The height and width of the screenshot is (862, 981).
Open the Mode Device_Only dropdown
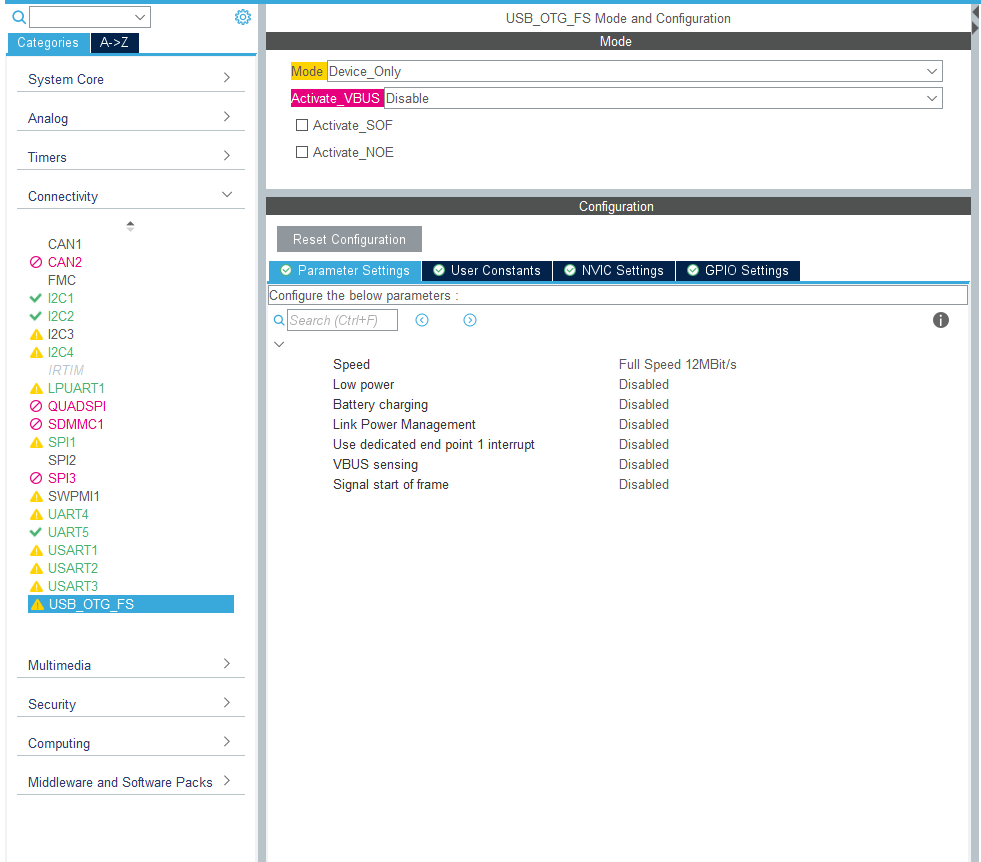634,71
